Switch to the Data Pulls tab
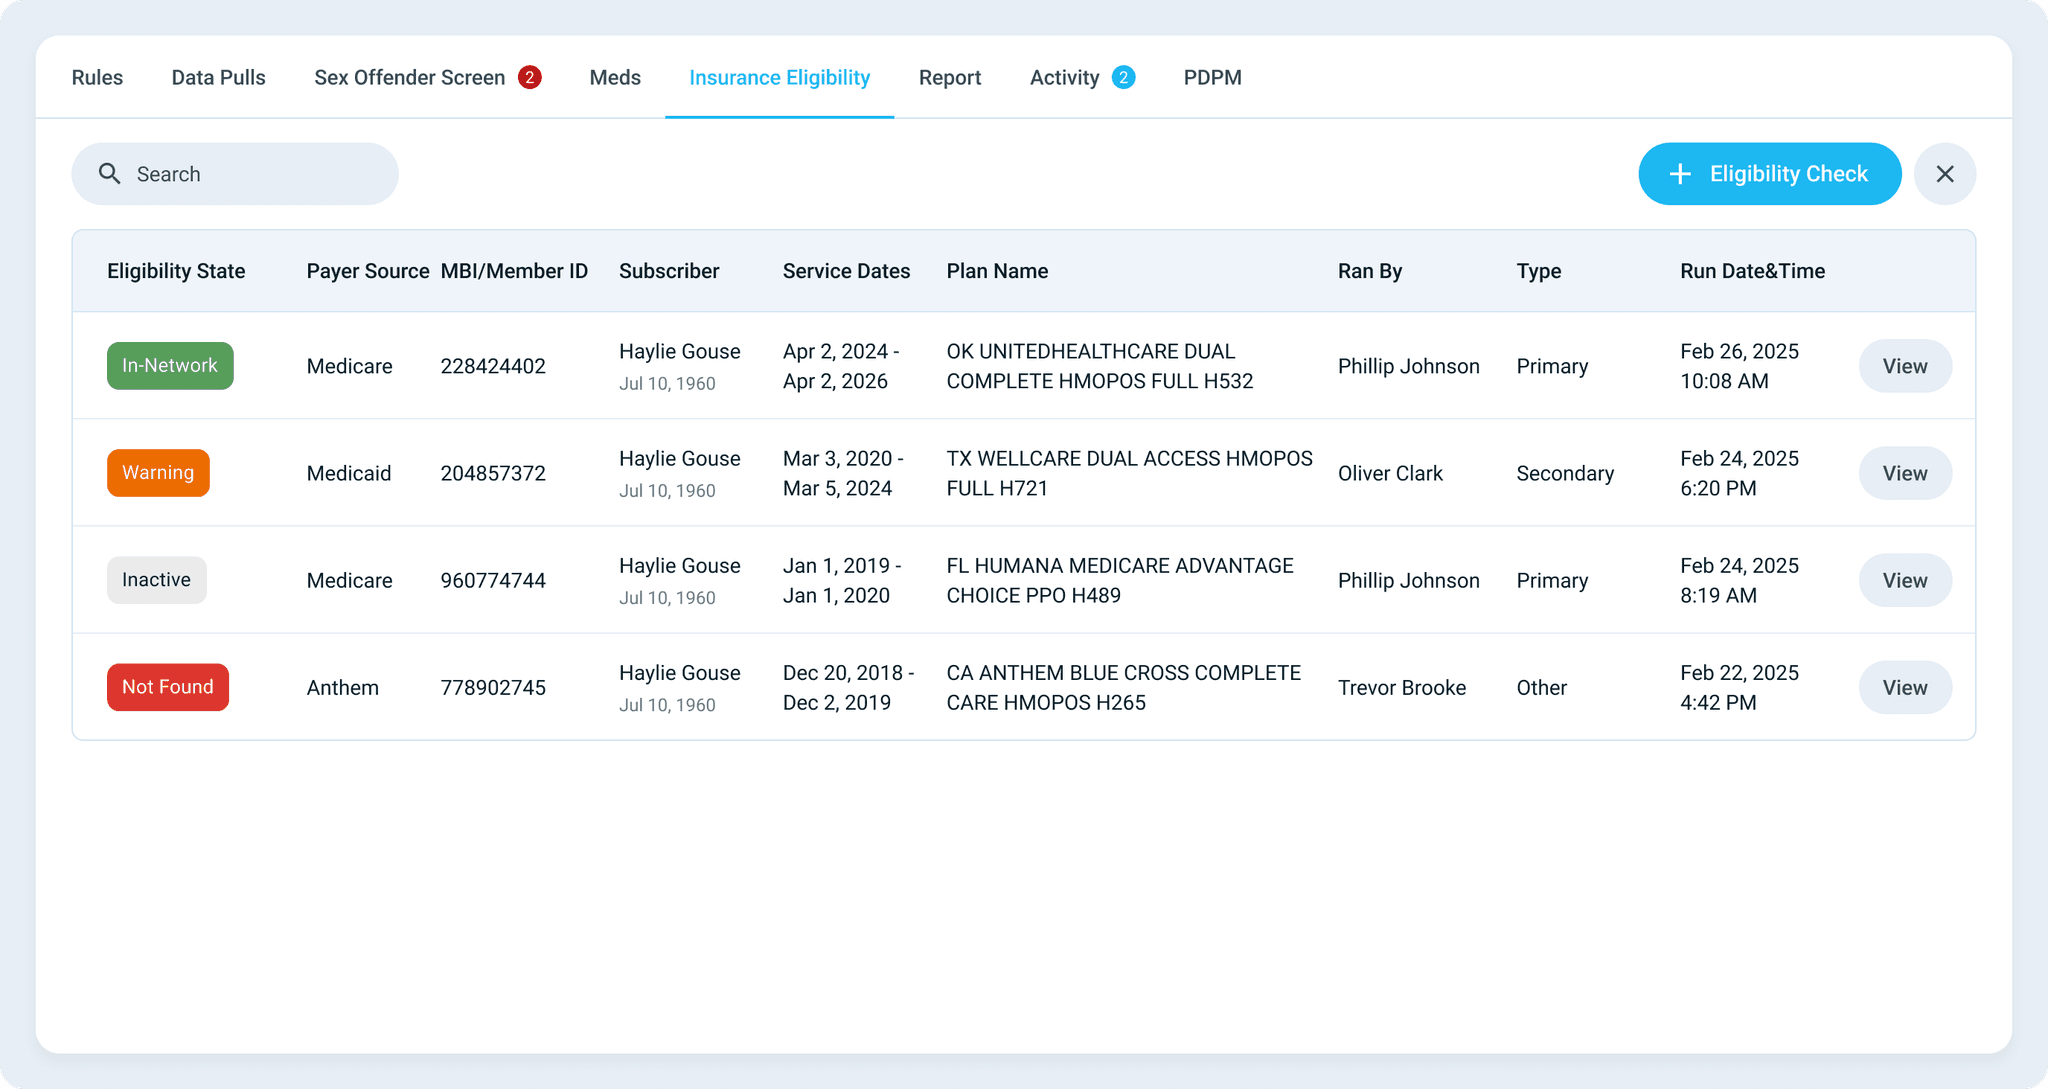 pyautogui.click(x=218, y=77)
